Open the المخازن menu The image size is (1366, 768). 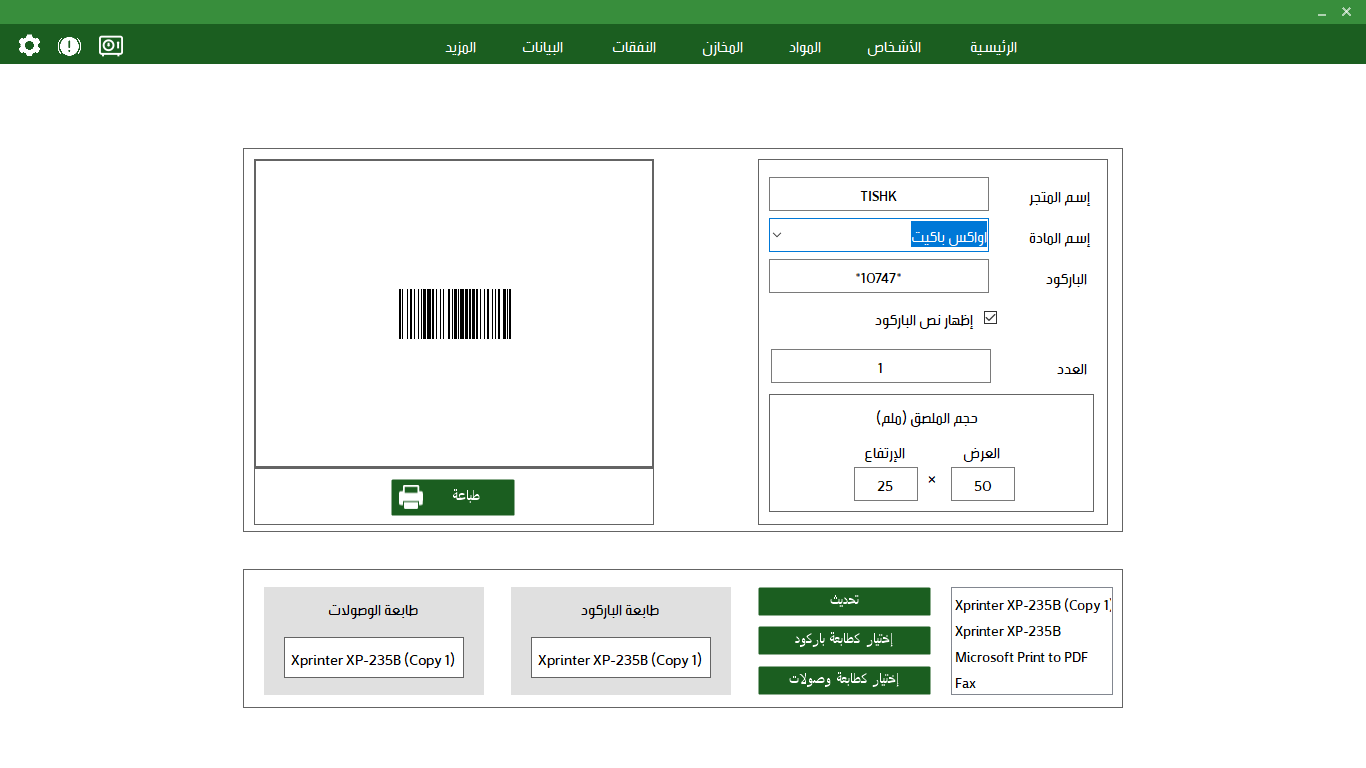[722, 47]
